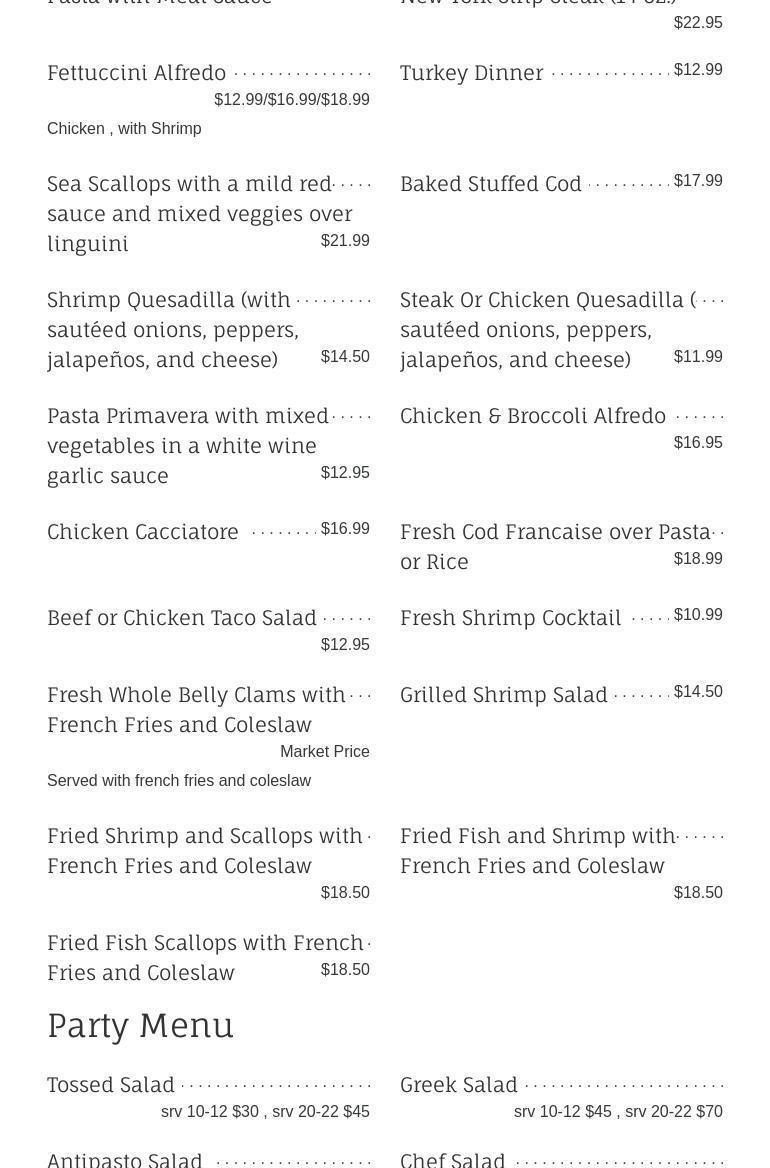Screen dimensions: 770x1168
Task: Click the Market Price label
Action: (x=325, y=752)
